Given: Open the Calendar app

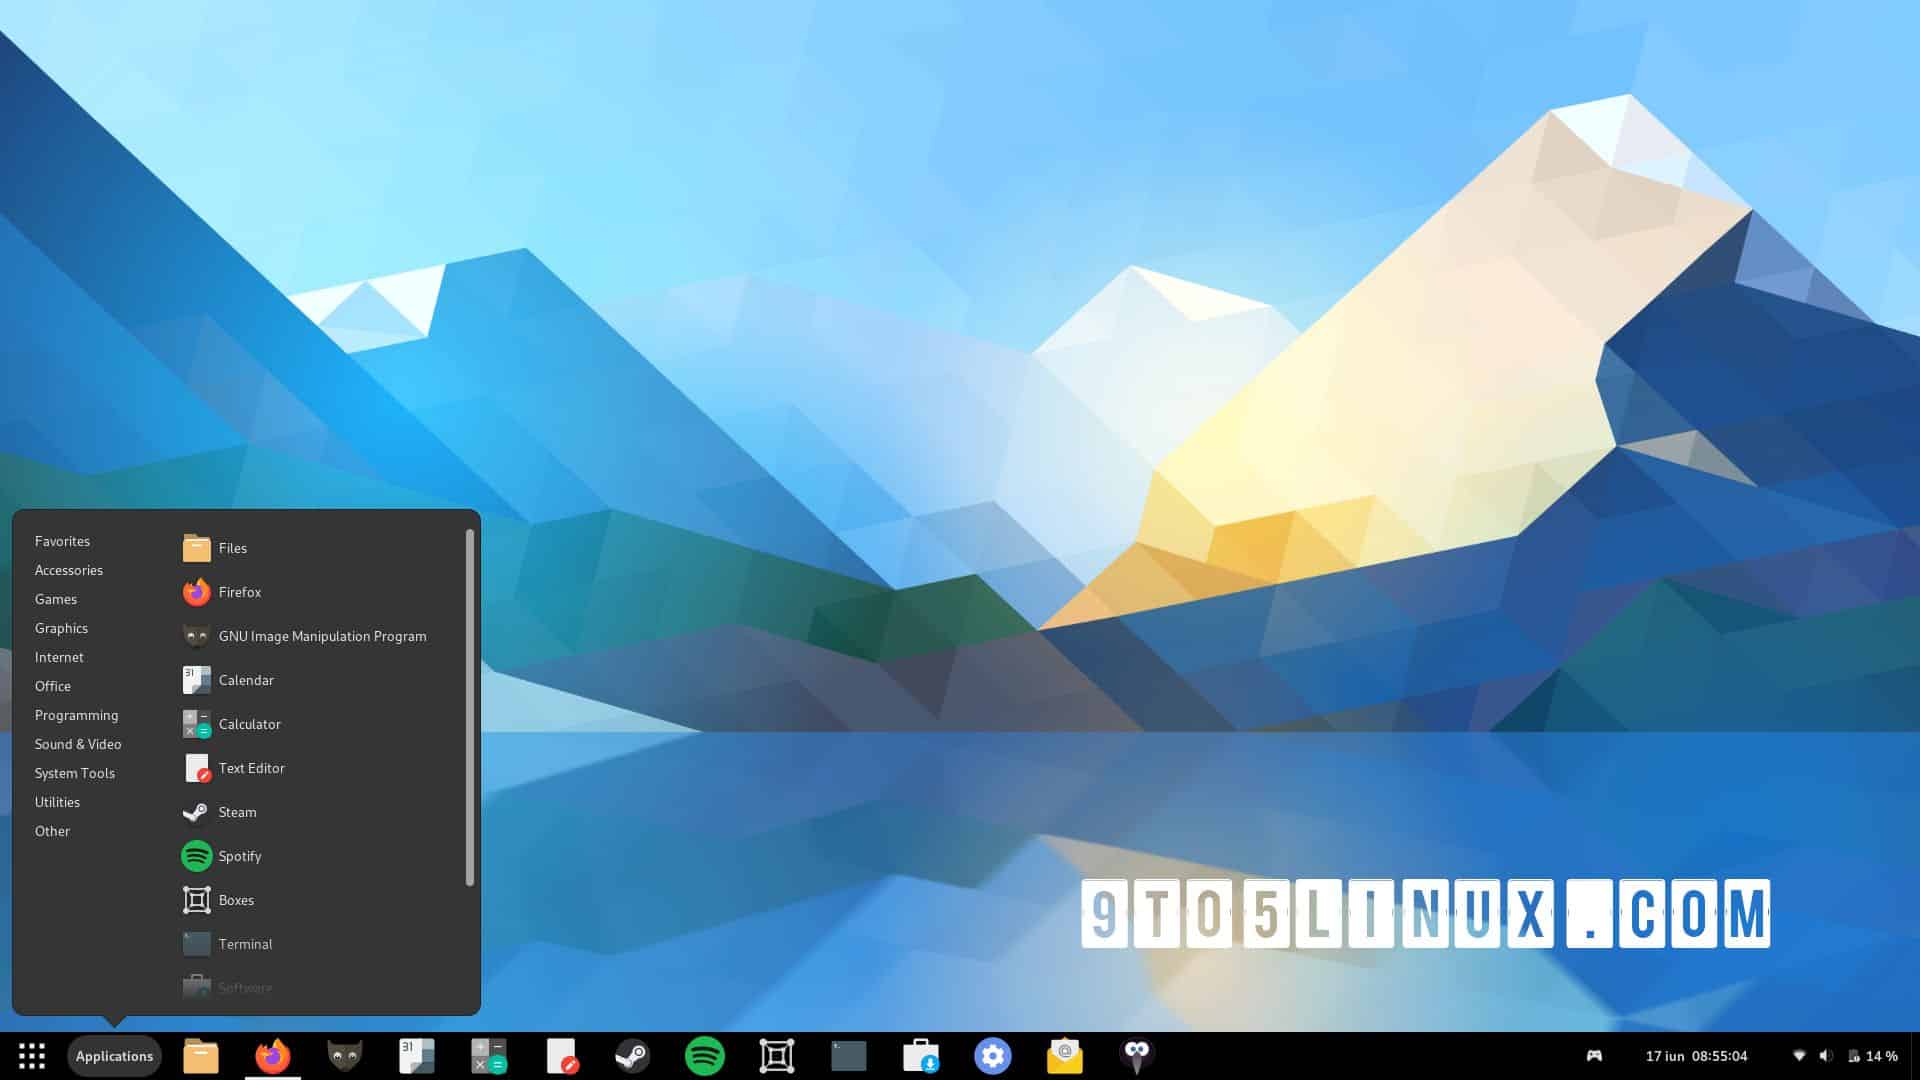Looking at the screenshot, I should point(245,680).
